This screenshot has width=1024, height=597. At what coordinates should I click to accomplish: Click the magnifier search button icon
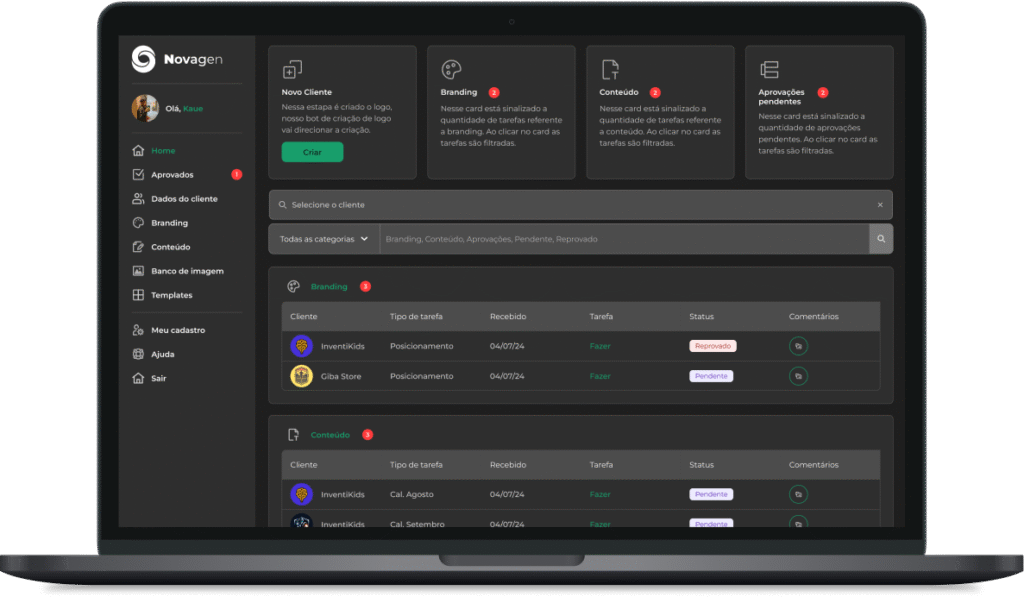point(881,239)
